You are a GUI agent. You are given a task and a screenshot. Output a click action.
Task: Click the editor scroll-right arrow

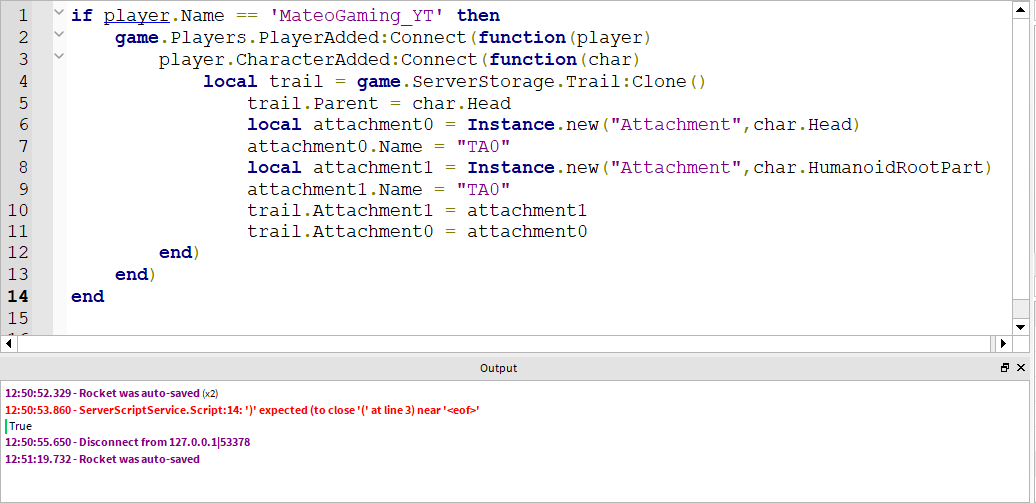pos(1003,344)
